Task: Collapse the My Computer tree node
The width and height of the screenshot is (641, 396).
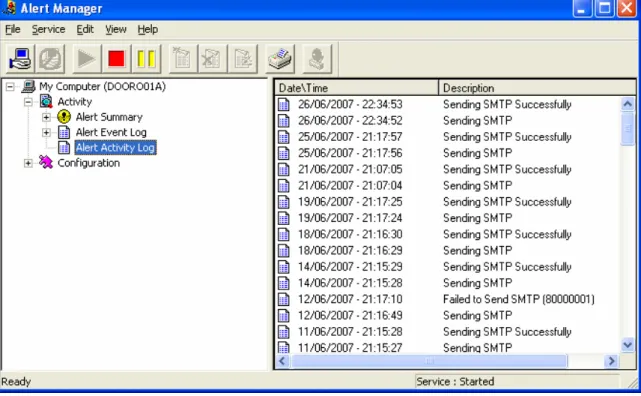Action: (10, 87)
